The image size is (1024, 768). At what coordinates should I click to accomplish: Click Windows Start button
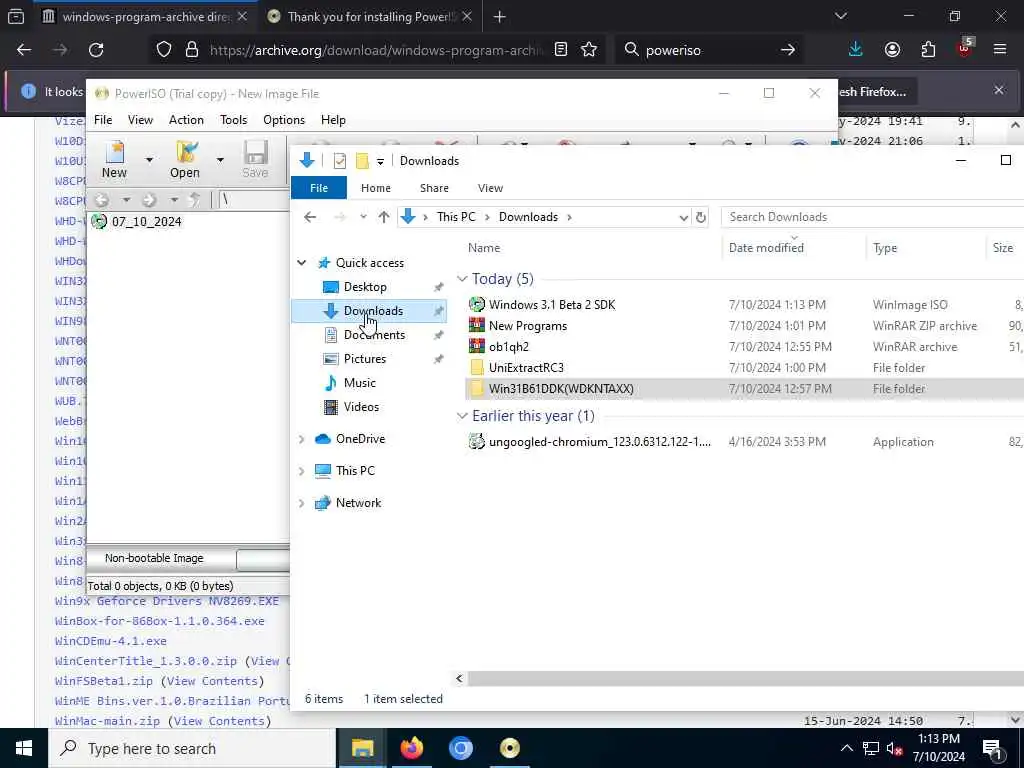(x=24, y=748)
